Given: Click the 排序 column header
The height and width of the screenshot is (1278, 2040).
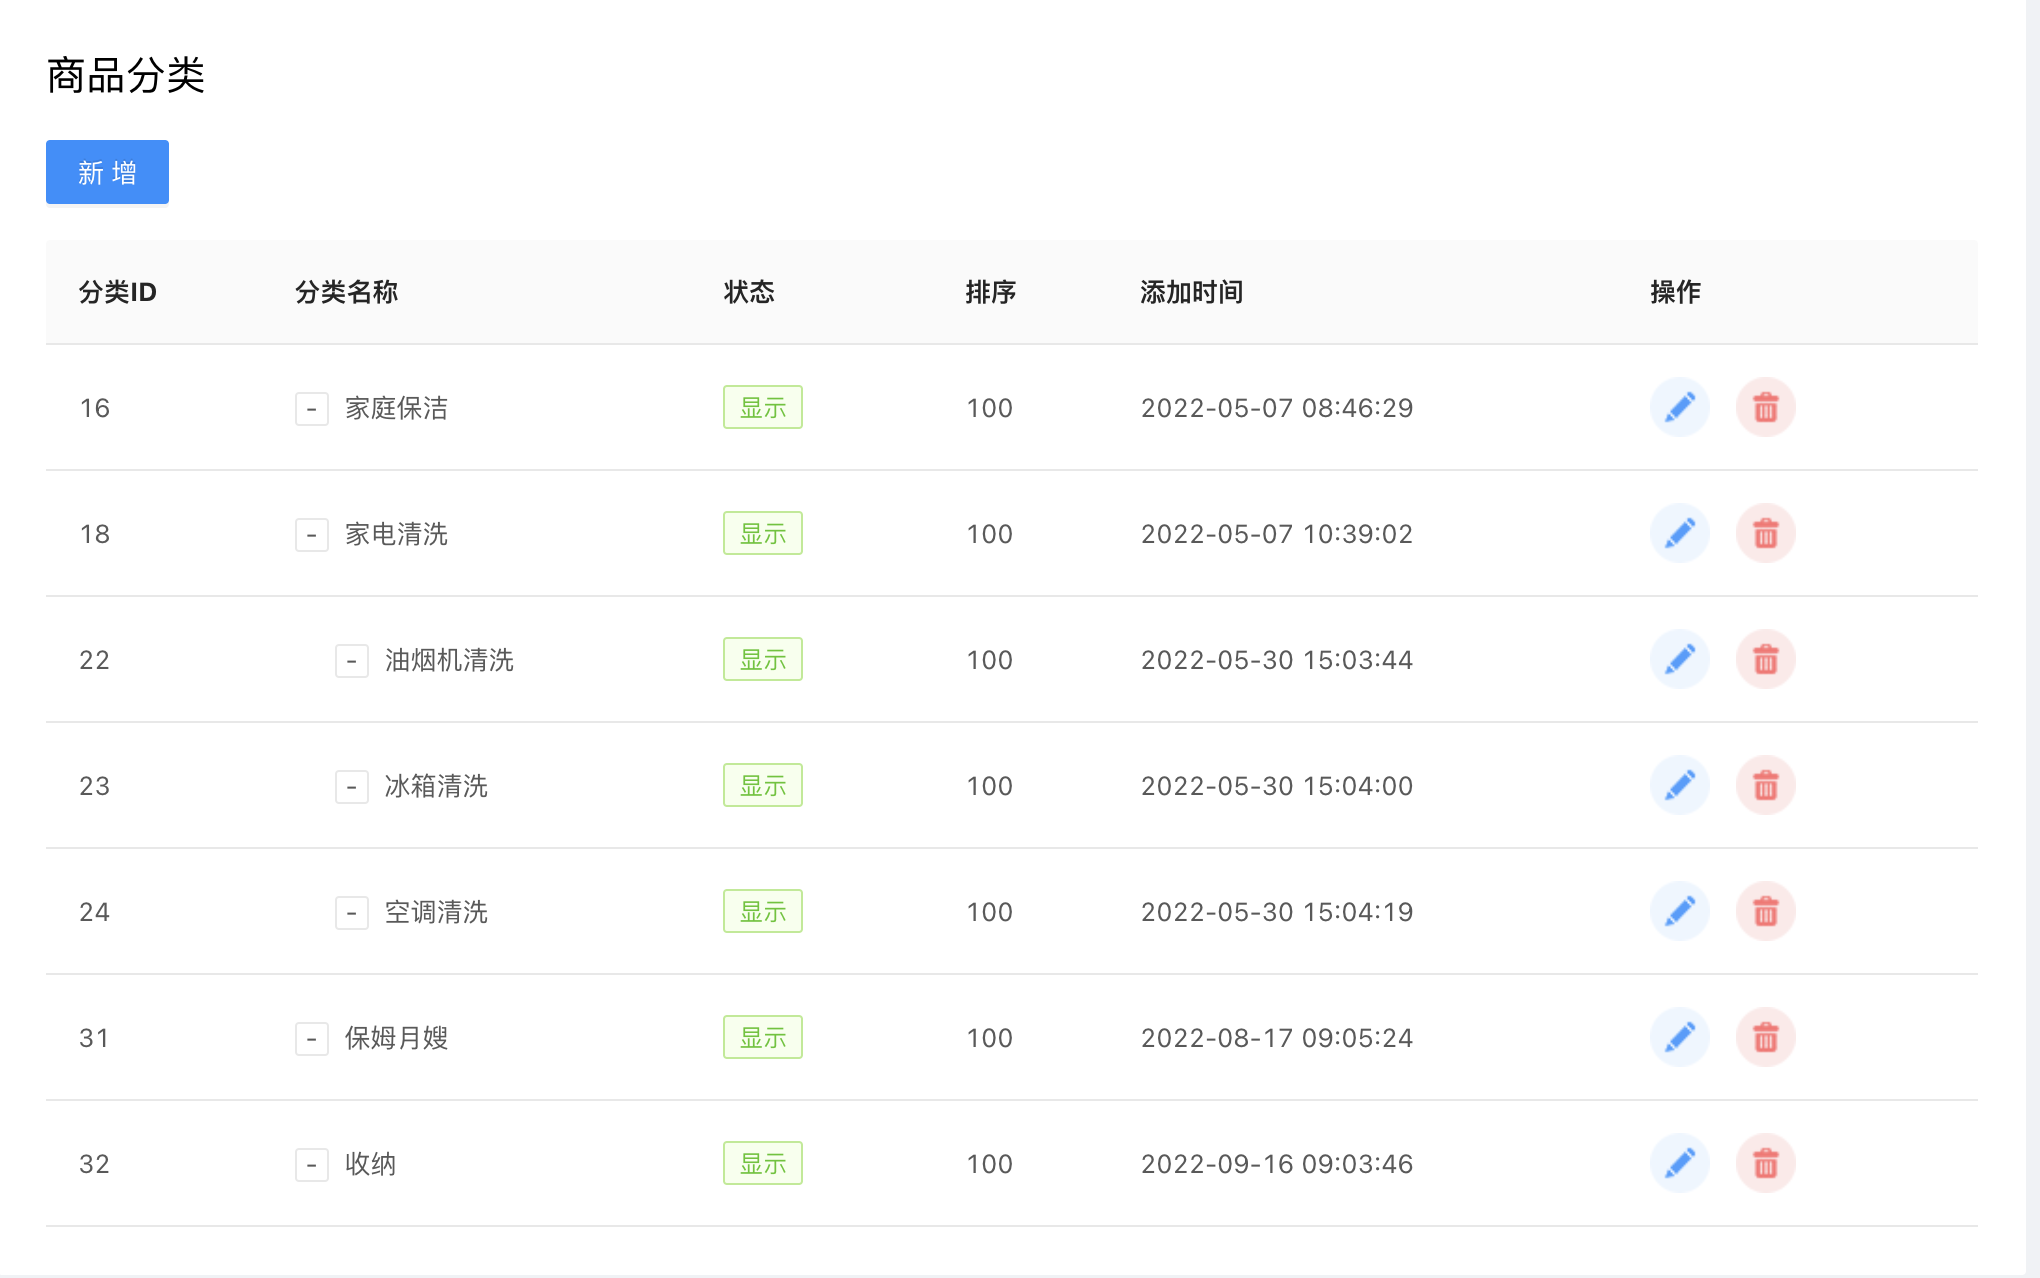Looking at the screenshot, I should coord(990,292).
